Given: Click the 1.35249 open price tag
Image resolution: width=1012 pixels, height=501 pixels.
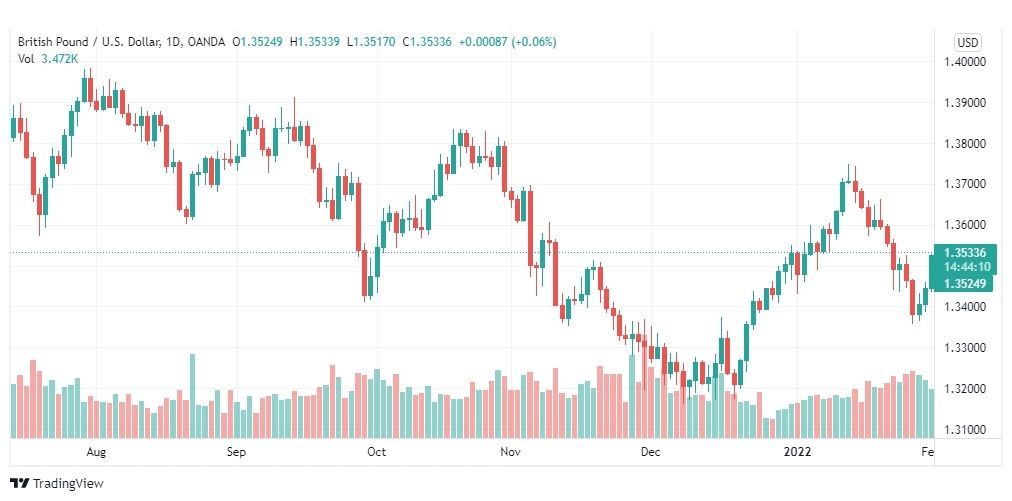Looking at the screenshot, I should point(964,283).
